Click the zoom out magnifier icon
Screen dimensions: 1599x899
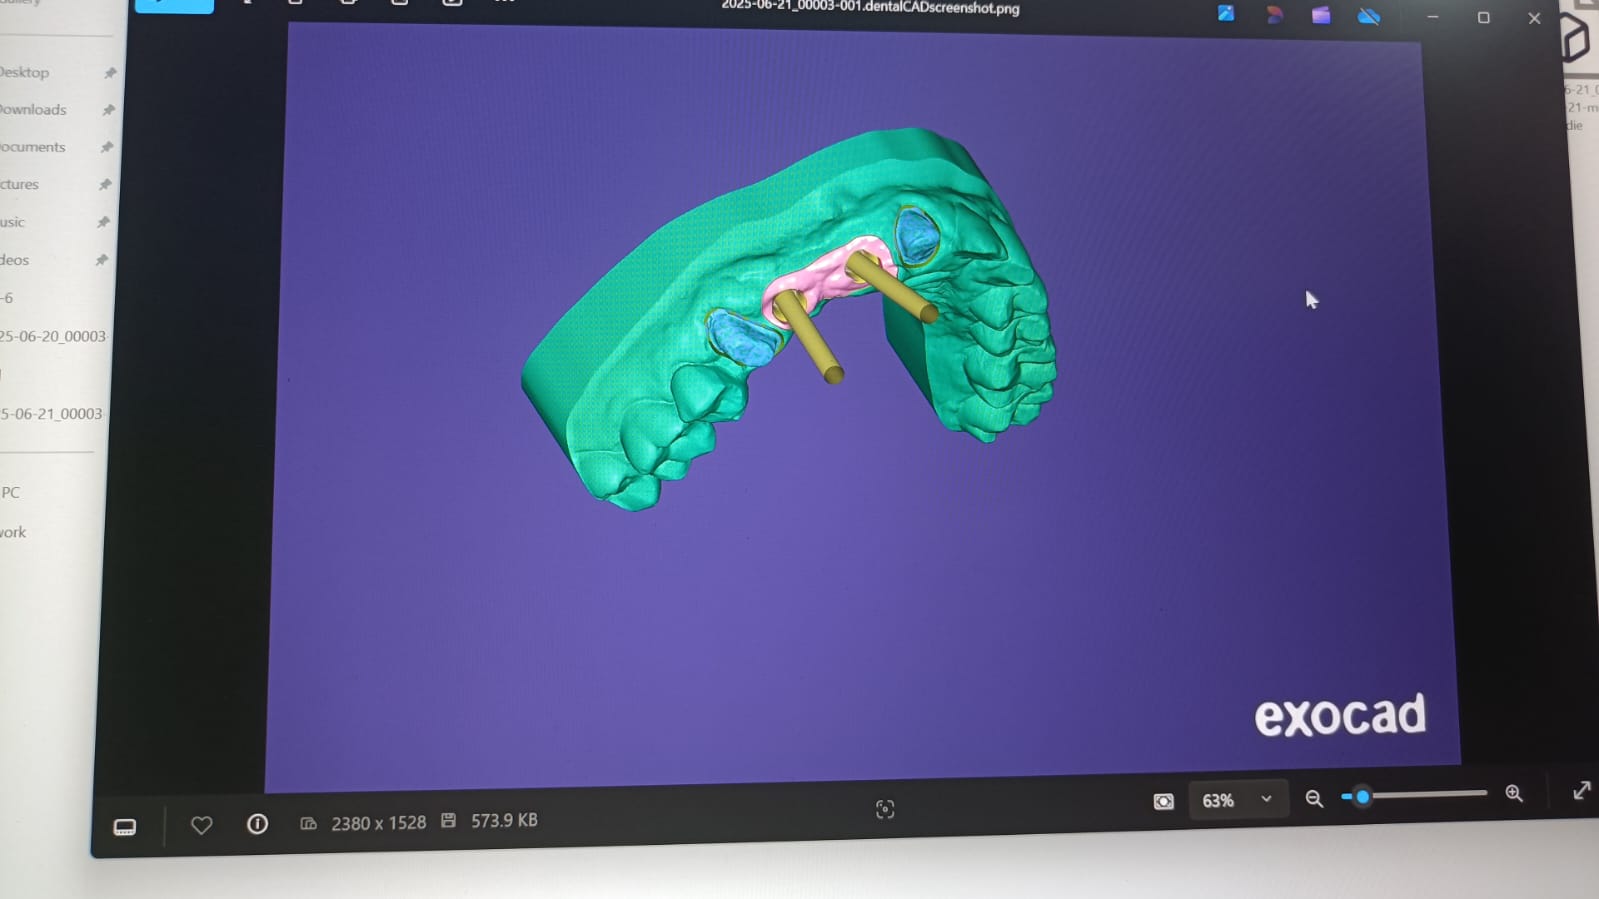pos(1314,798)
